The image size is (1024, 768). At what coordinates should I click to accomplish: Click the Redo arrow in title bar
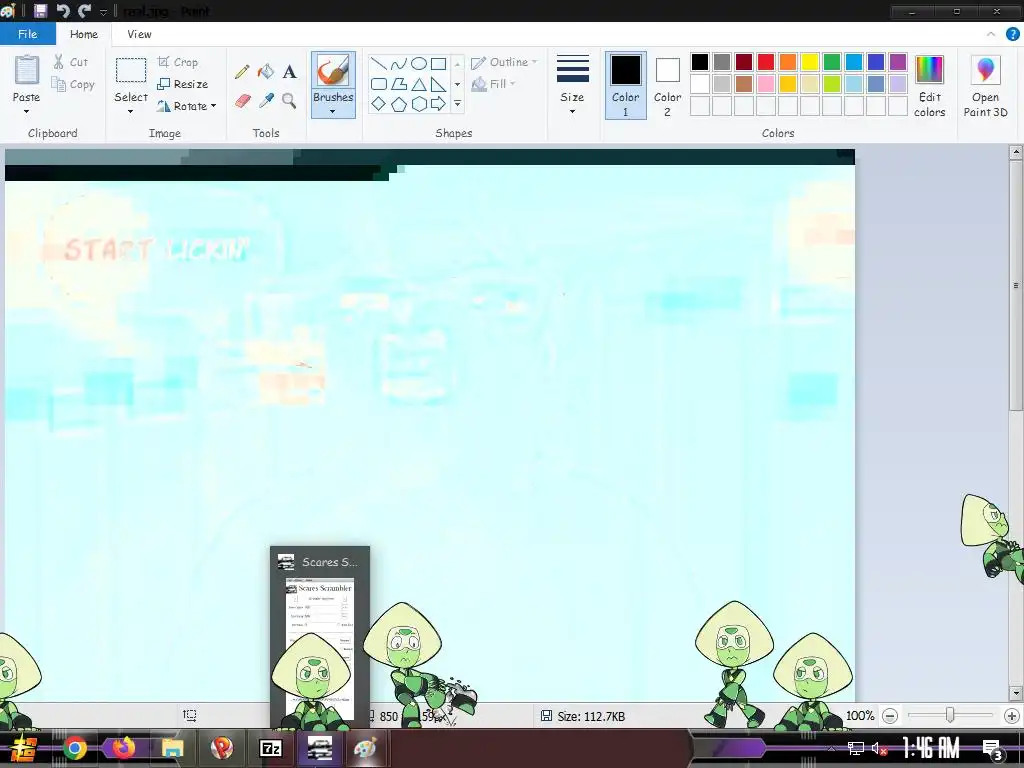click(84, 11)
